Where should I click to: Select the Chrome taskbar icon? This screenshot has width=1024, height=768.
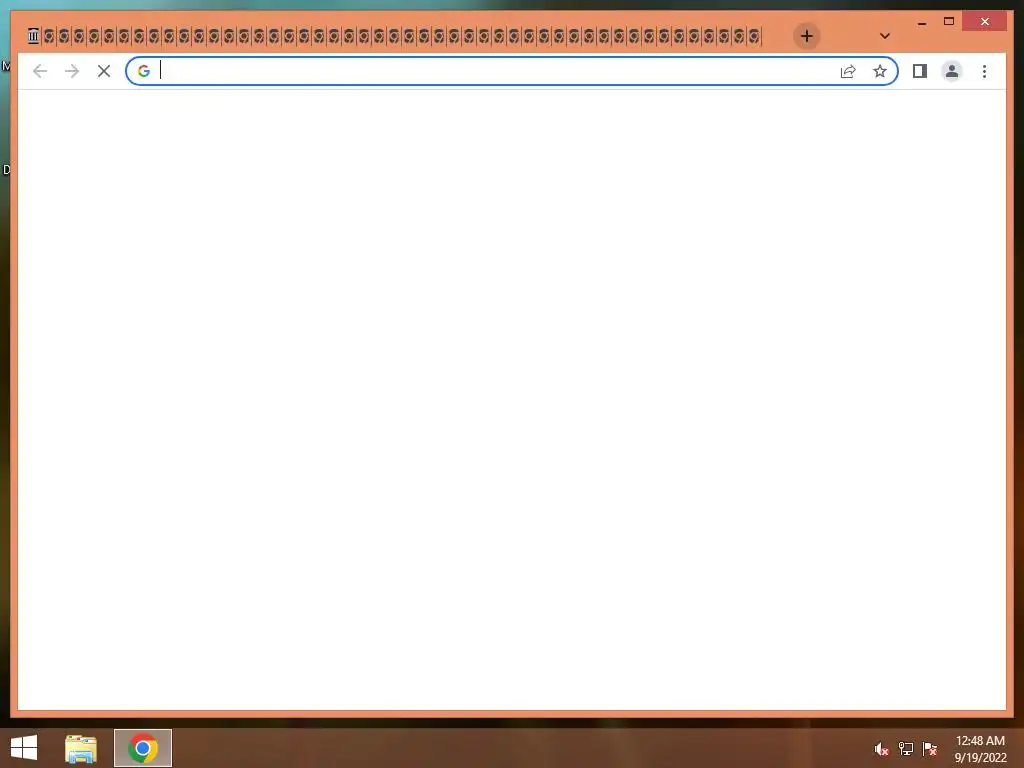[143, 748]
